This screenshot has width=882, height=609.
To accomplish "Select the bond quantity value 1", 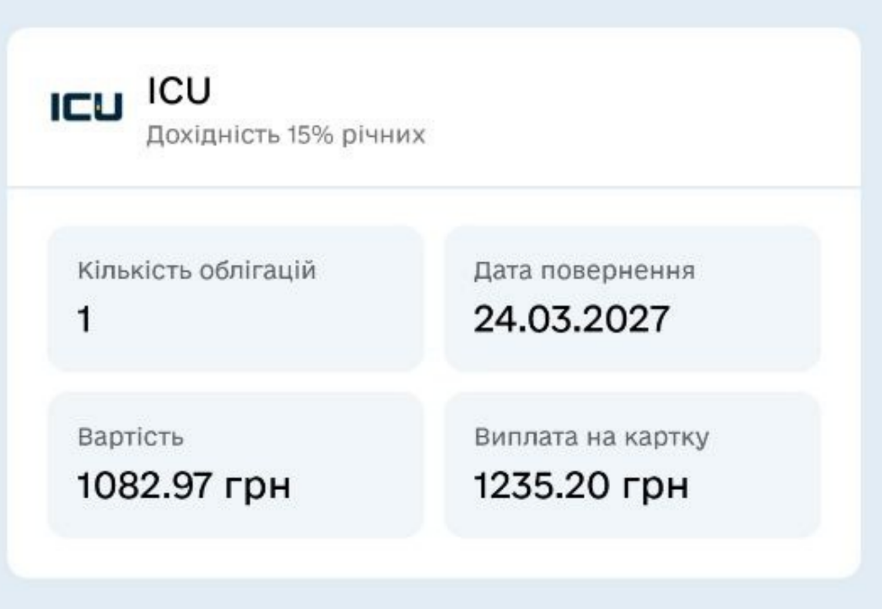I will 86,323.
